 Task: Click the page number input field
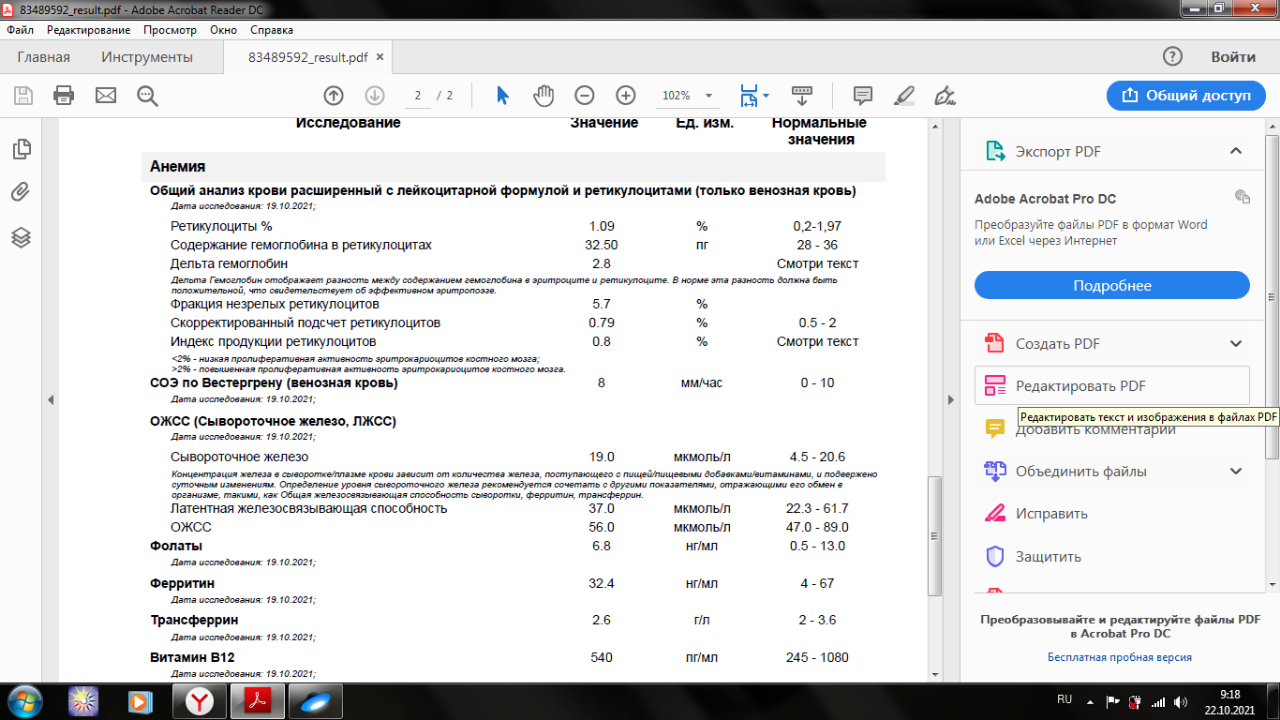point(417,96)
